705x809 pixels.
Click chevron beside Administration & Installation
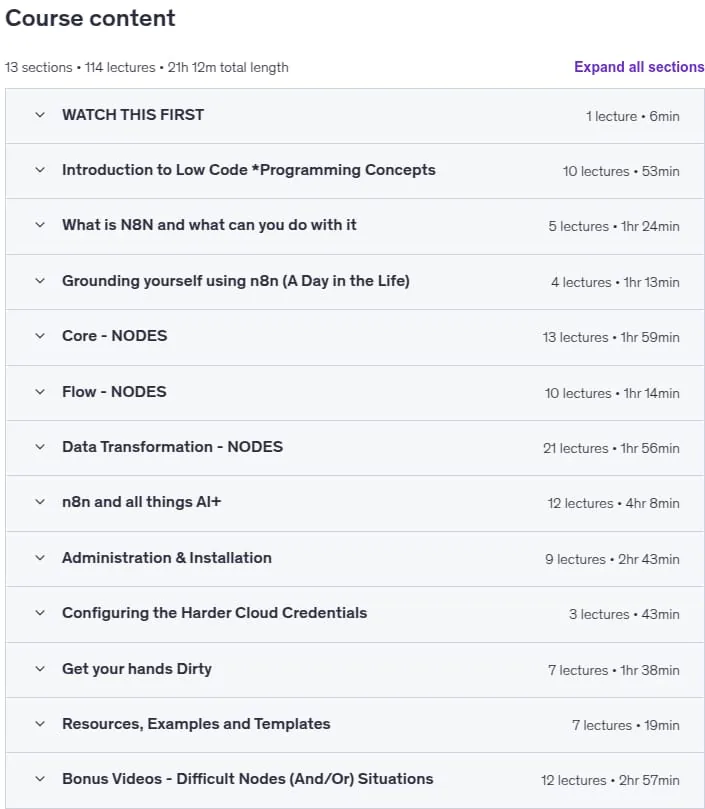click(40, 558)
